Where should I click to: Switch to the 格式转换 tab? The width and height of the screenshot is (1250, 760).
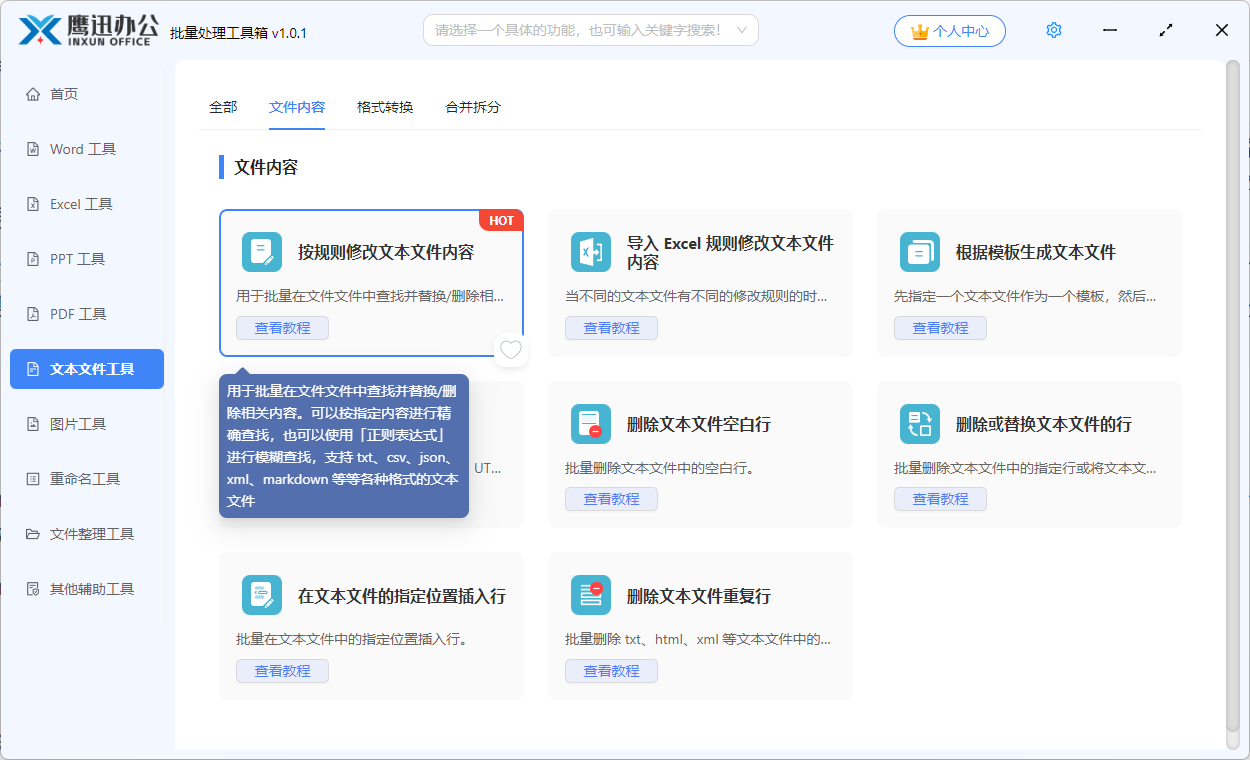coord(383,106)
